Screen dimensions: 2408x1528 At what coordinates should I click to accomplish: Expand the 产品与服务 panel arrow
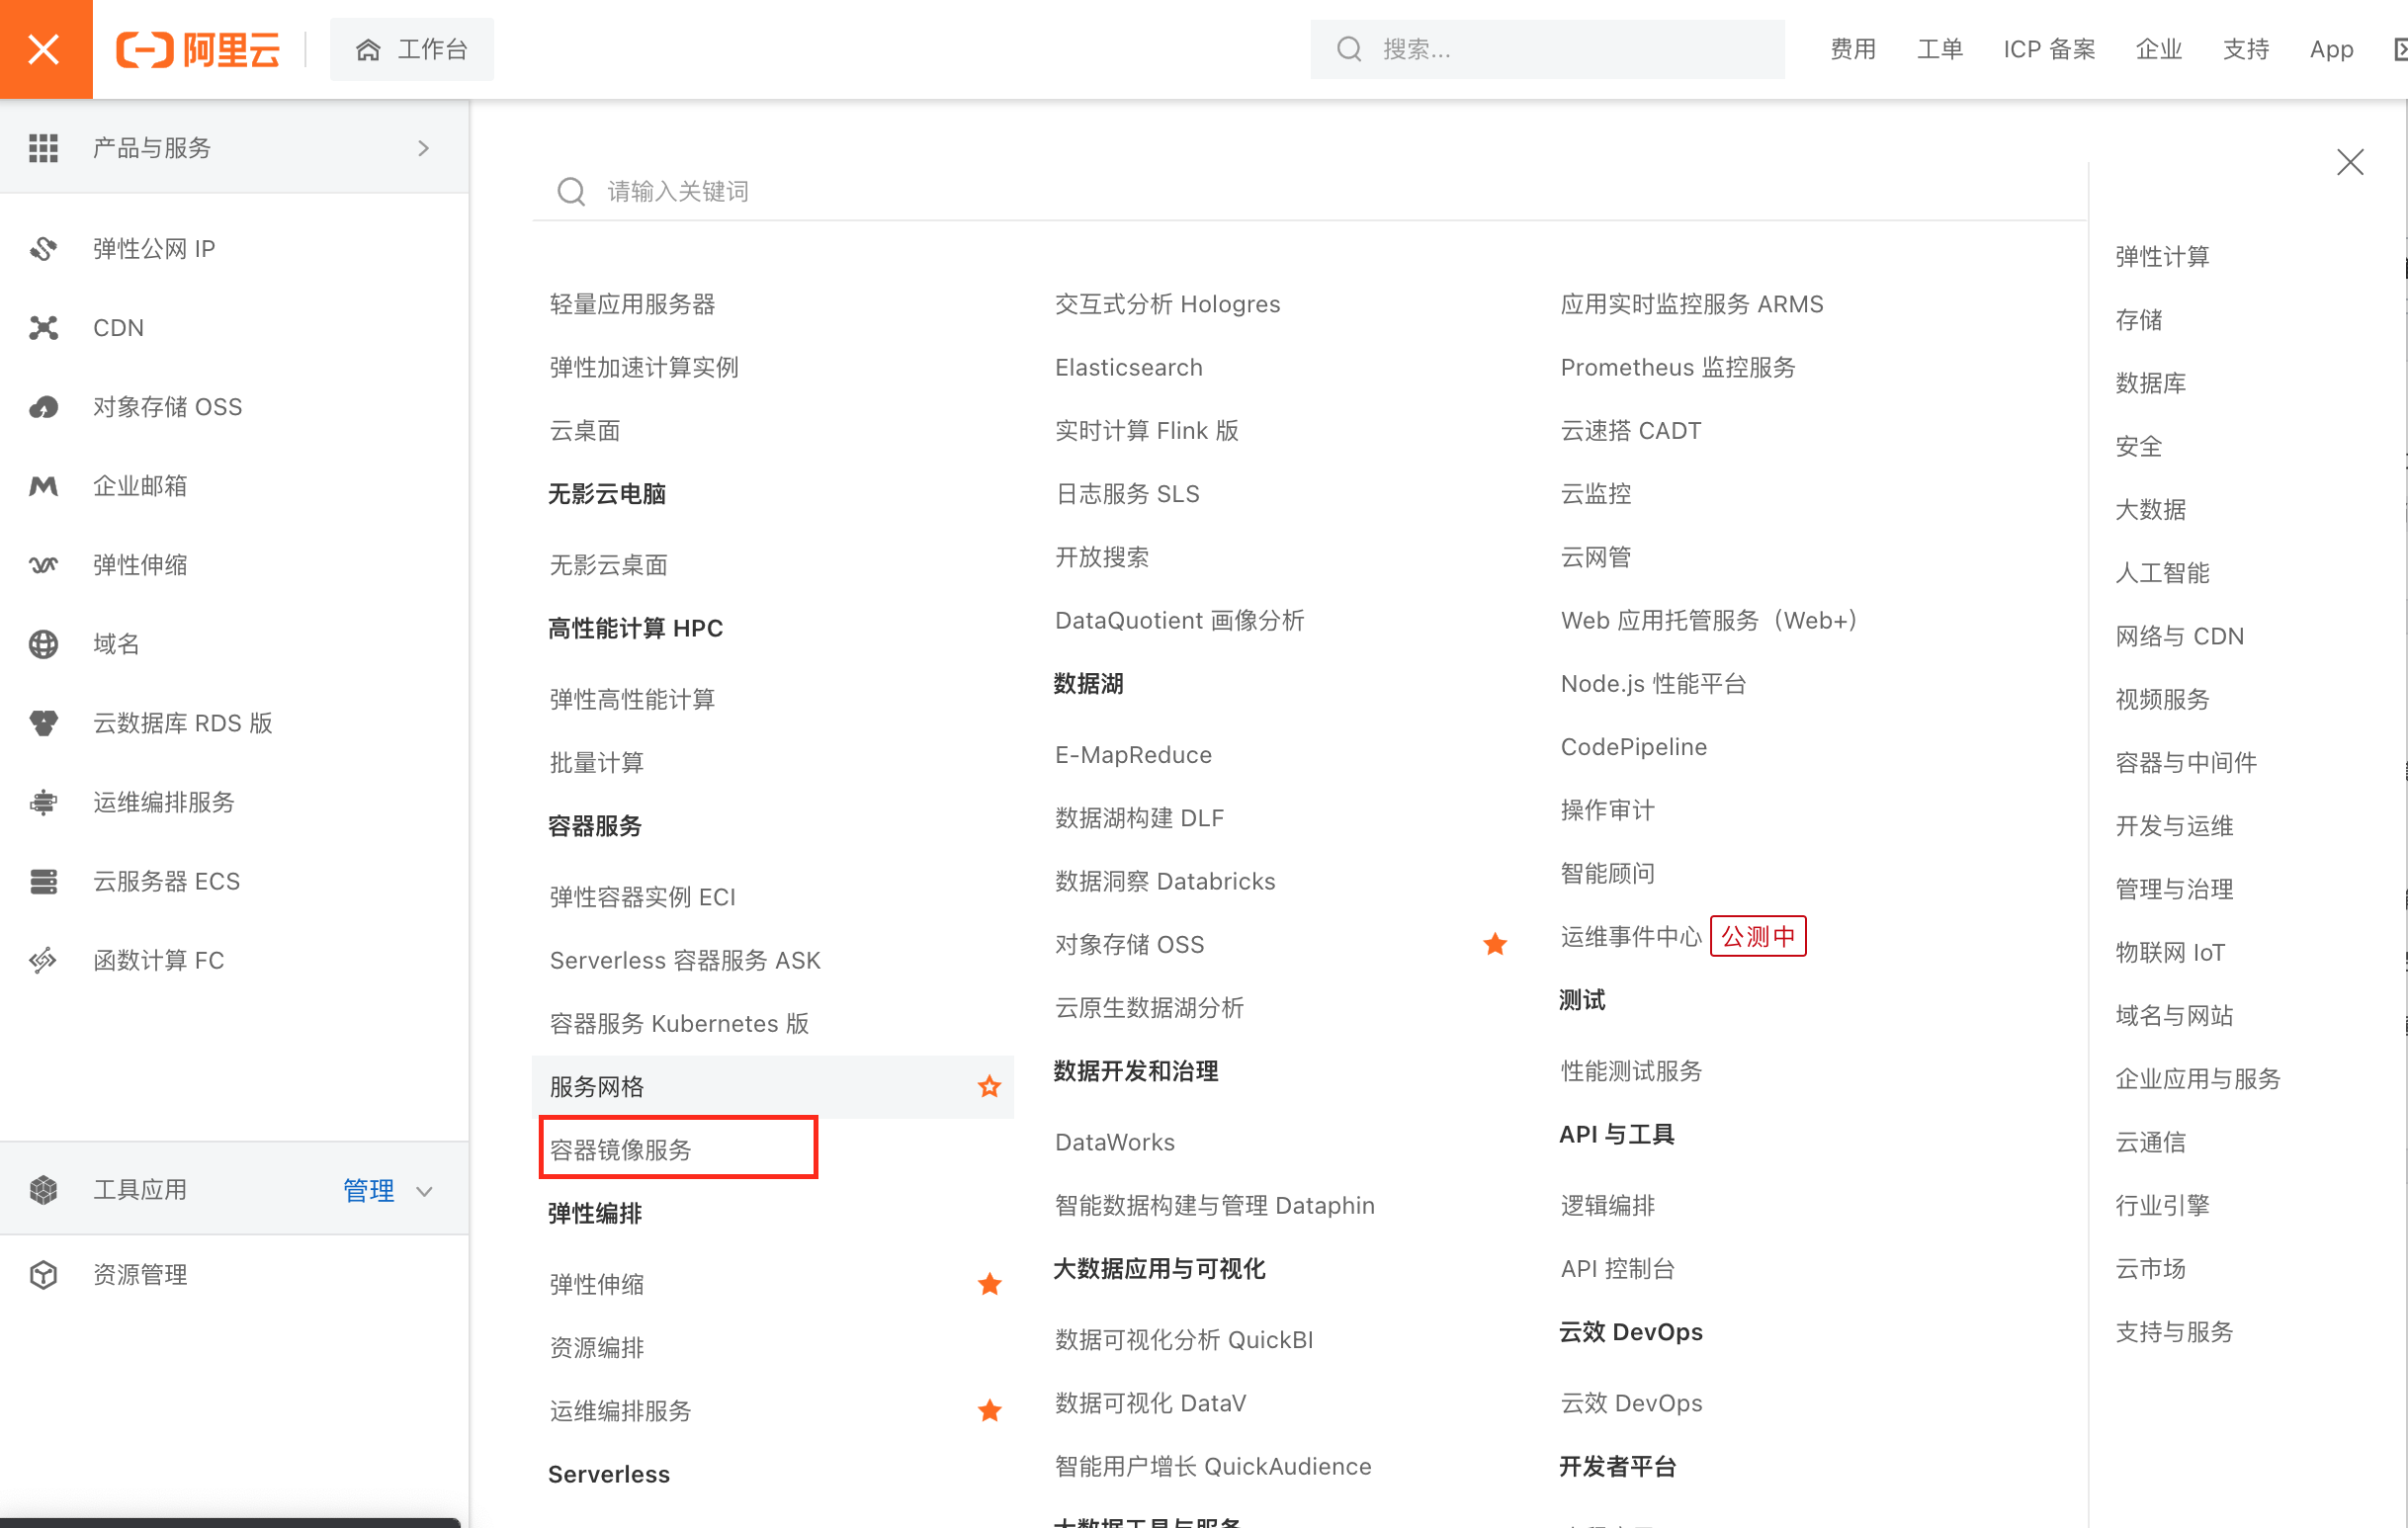point(423,147)
